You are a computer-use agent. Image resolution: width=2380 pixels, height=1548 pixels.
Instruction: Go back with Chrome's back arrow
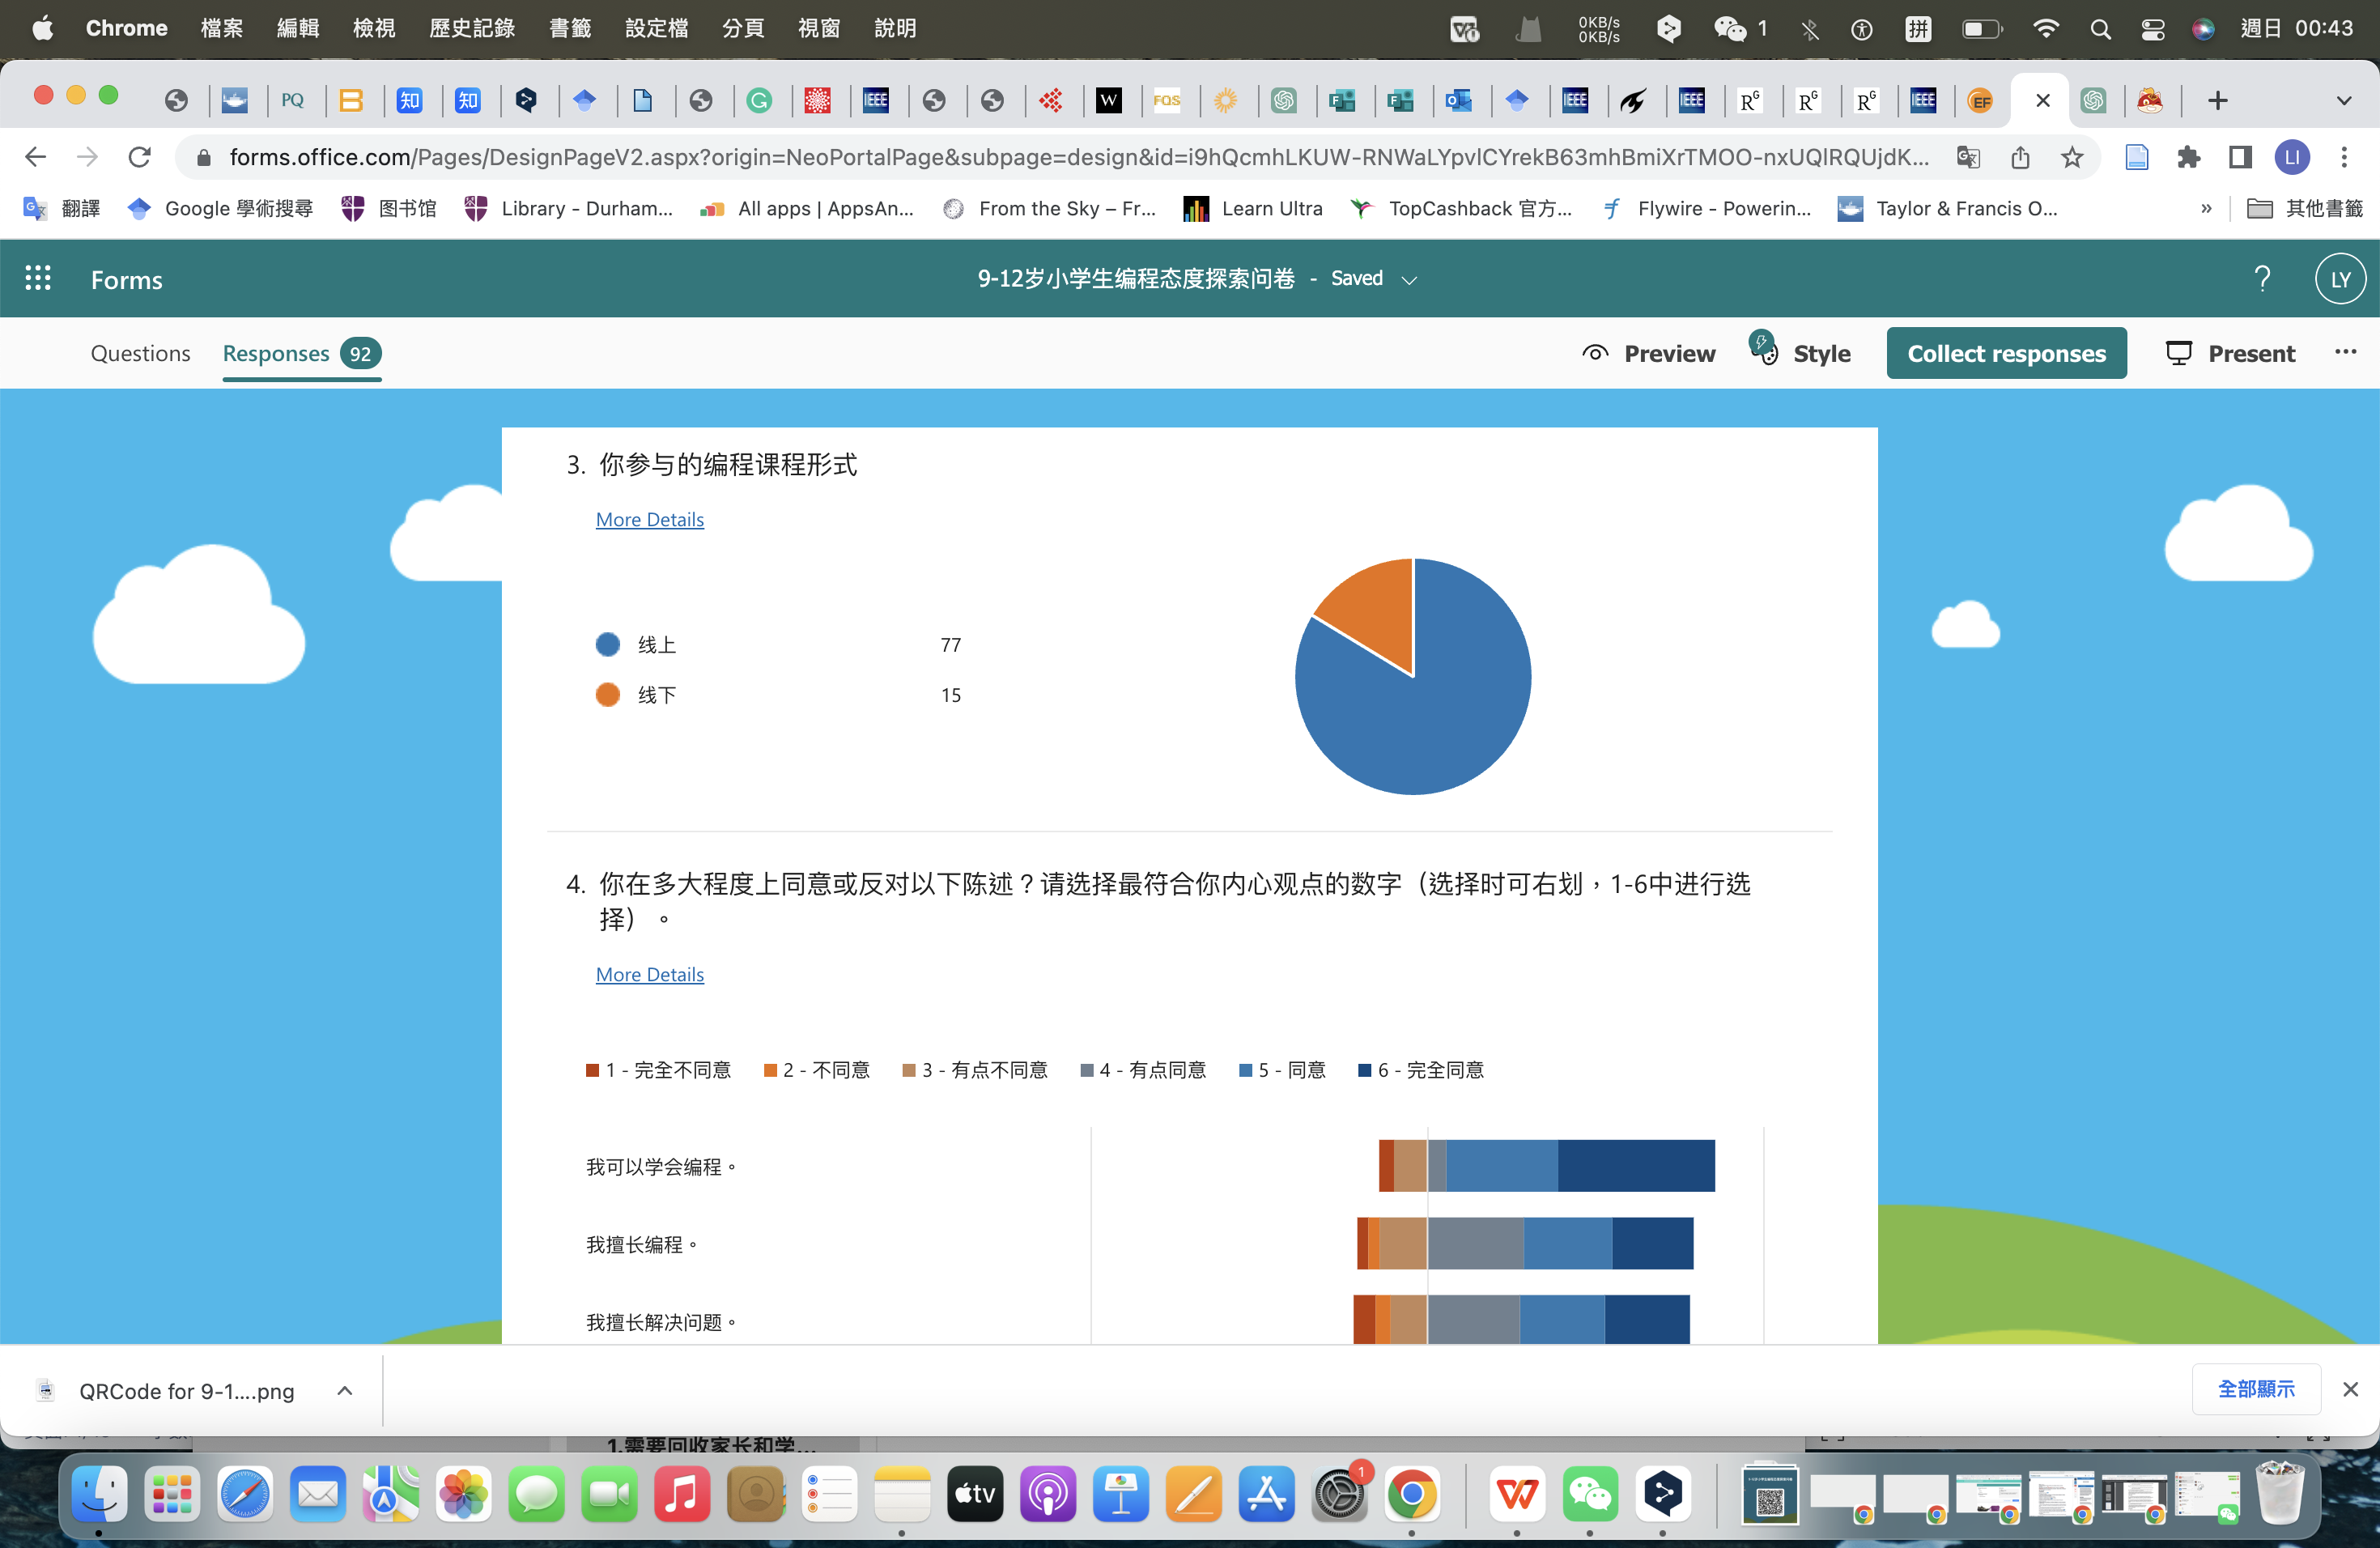pyautogui.click(x=35, y=157)
